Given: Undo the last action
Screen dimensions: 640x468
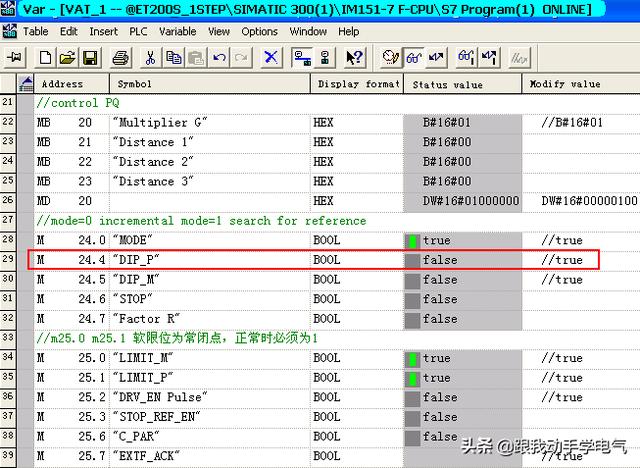Looking at the screenshot, I should tap(219, 58).
